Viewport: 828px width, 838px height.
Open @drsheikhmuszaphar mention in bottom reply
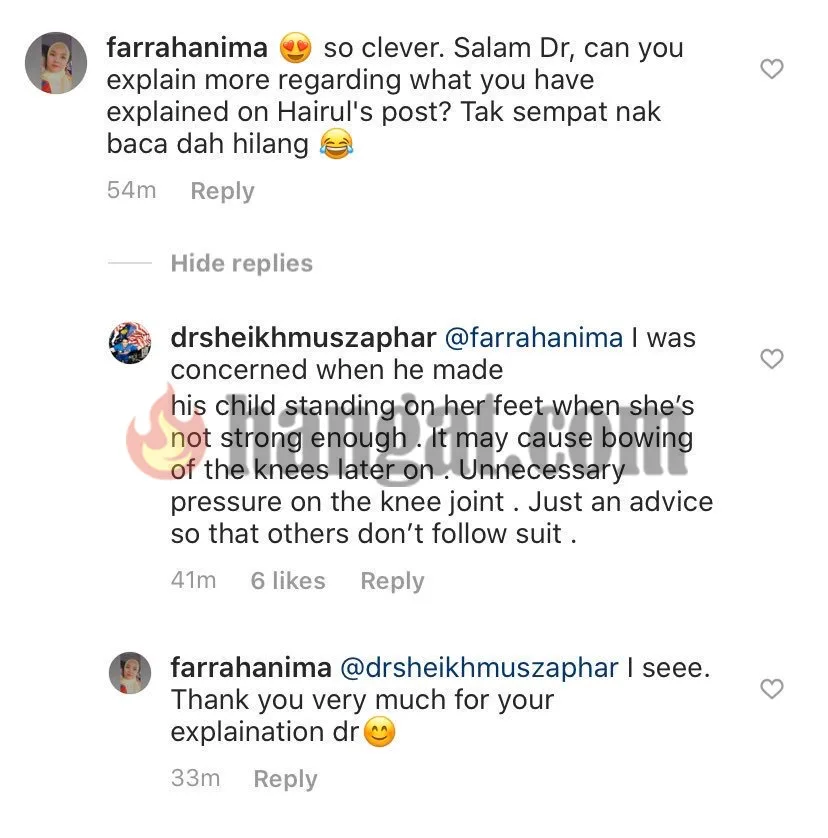(x=479, y=668)
